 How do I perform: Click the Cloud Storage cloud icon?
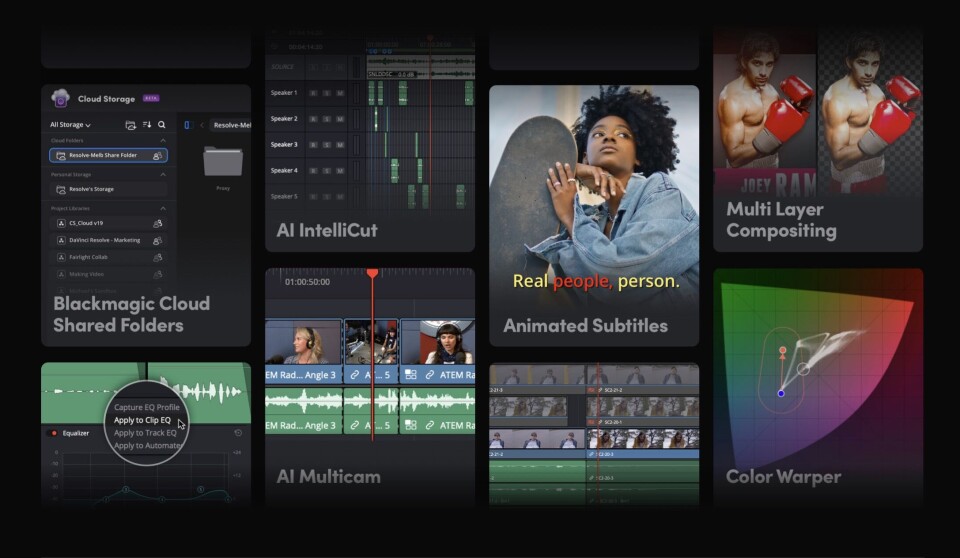[61, 99]
